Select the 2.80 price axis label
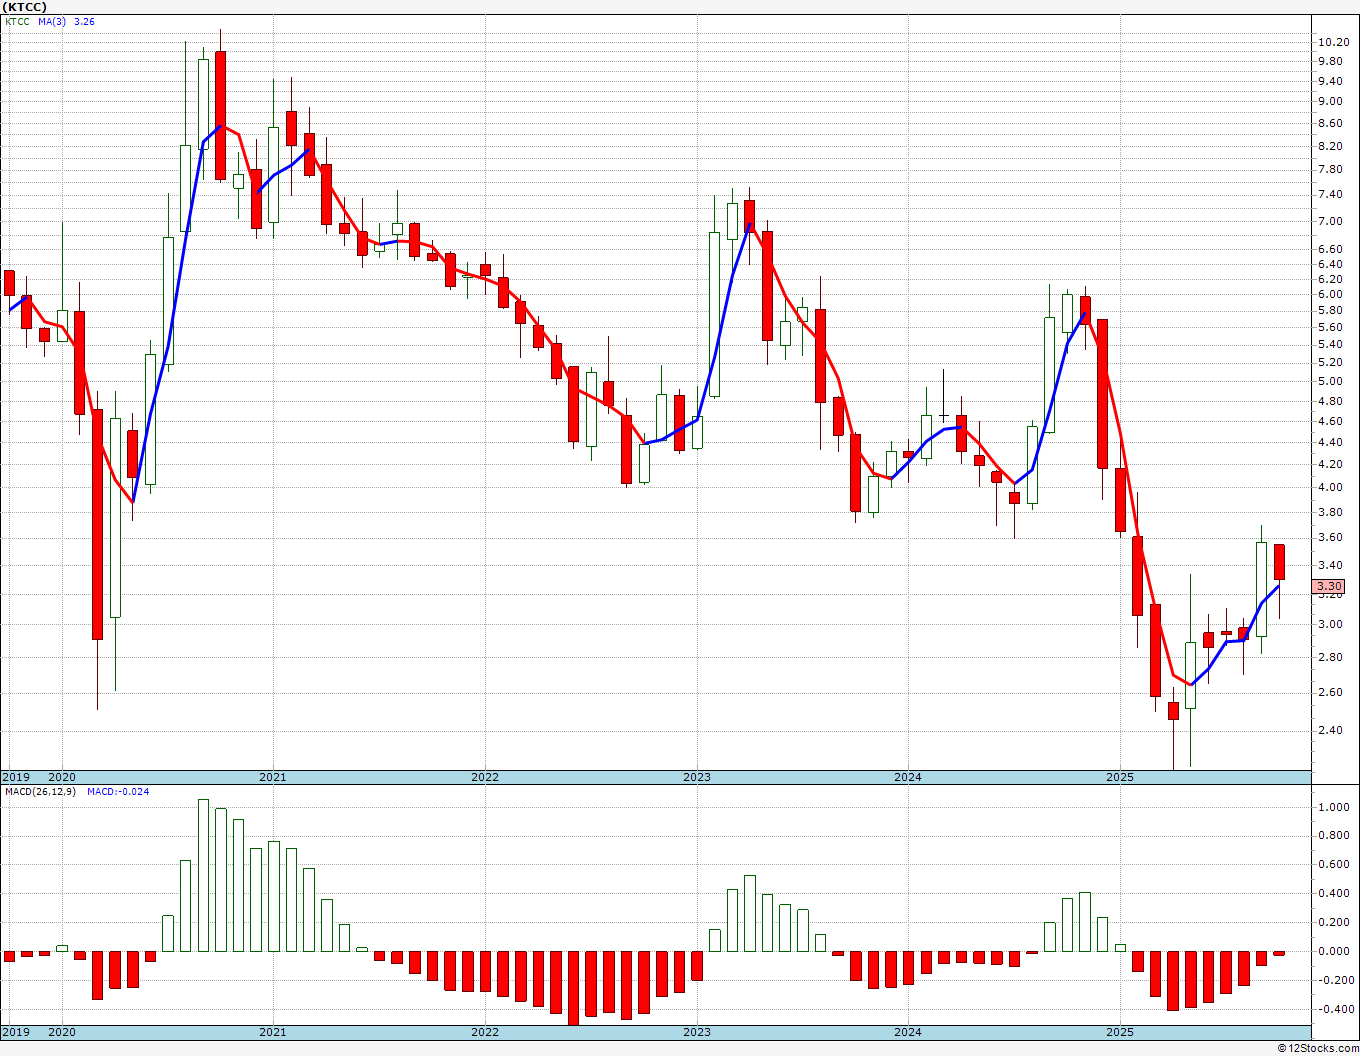1360x1056 pixels. click(x=1330, y=657)
